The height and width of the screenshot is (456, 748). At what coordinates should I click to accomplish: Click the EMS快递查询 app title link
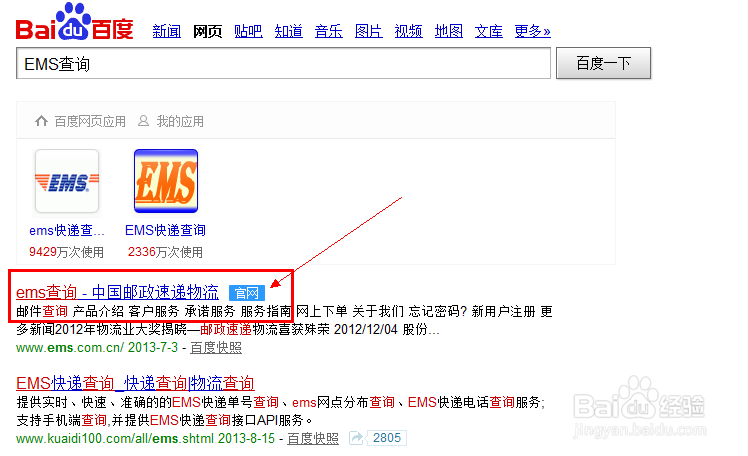pos(166,230)
